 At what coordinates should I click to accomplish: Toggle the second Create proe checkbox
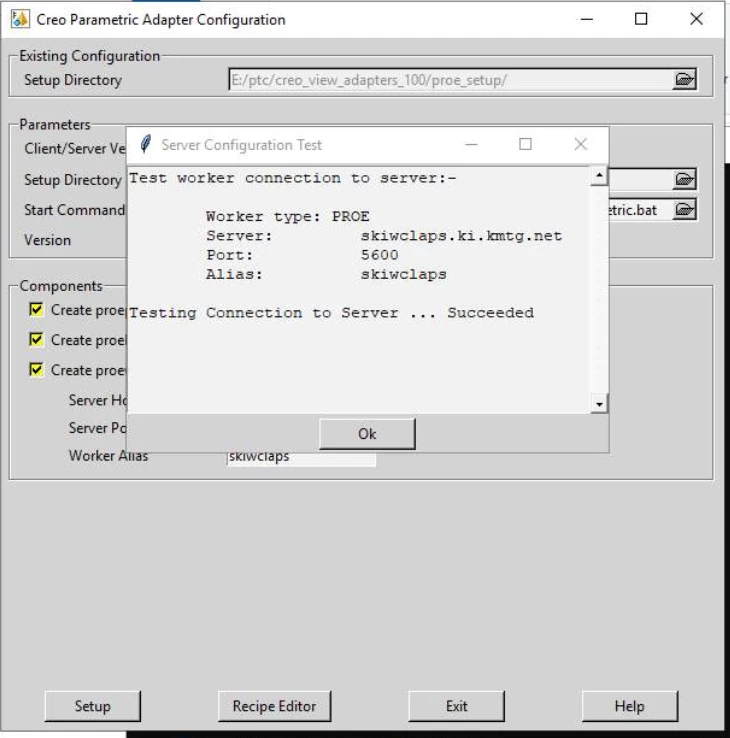[x=36, y=339]
